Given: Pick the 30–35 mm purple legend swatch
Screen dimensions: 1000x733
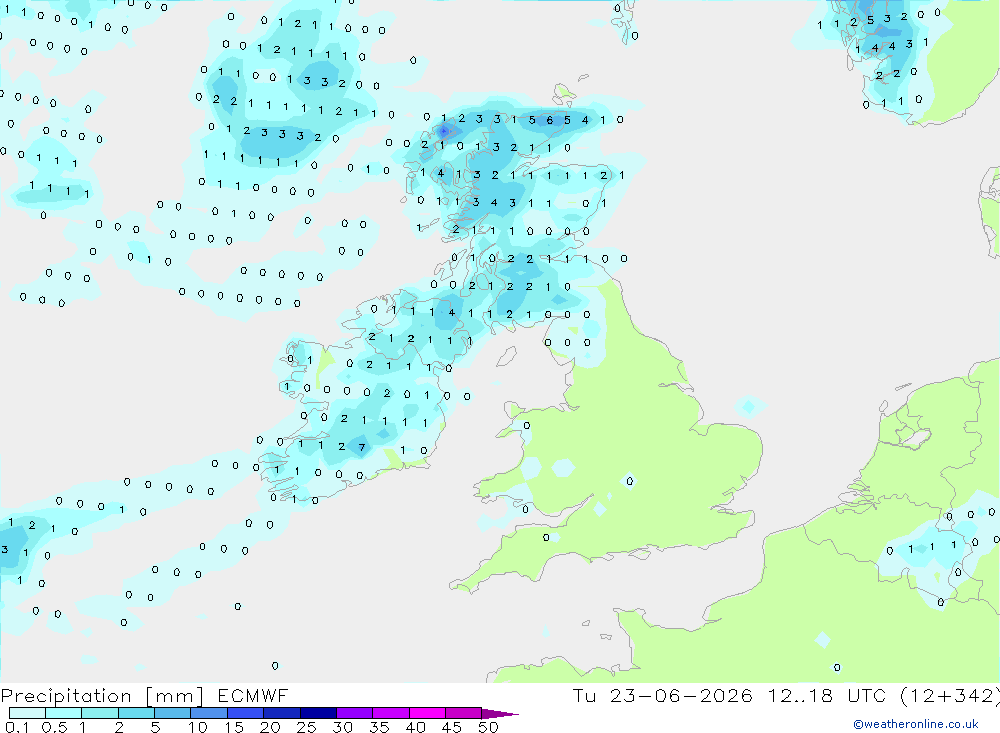Looking at the screenshot, I should tap(355, 713).
